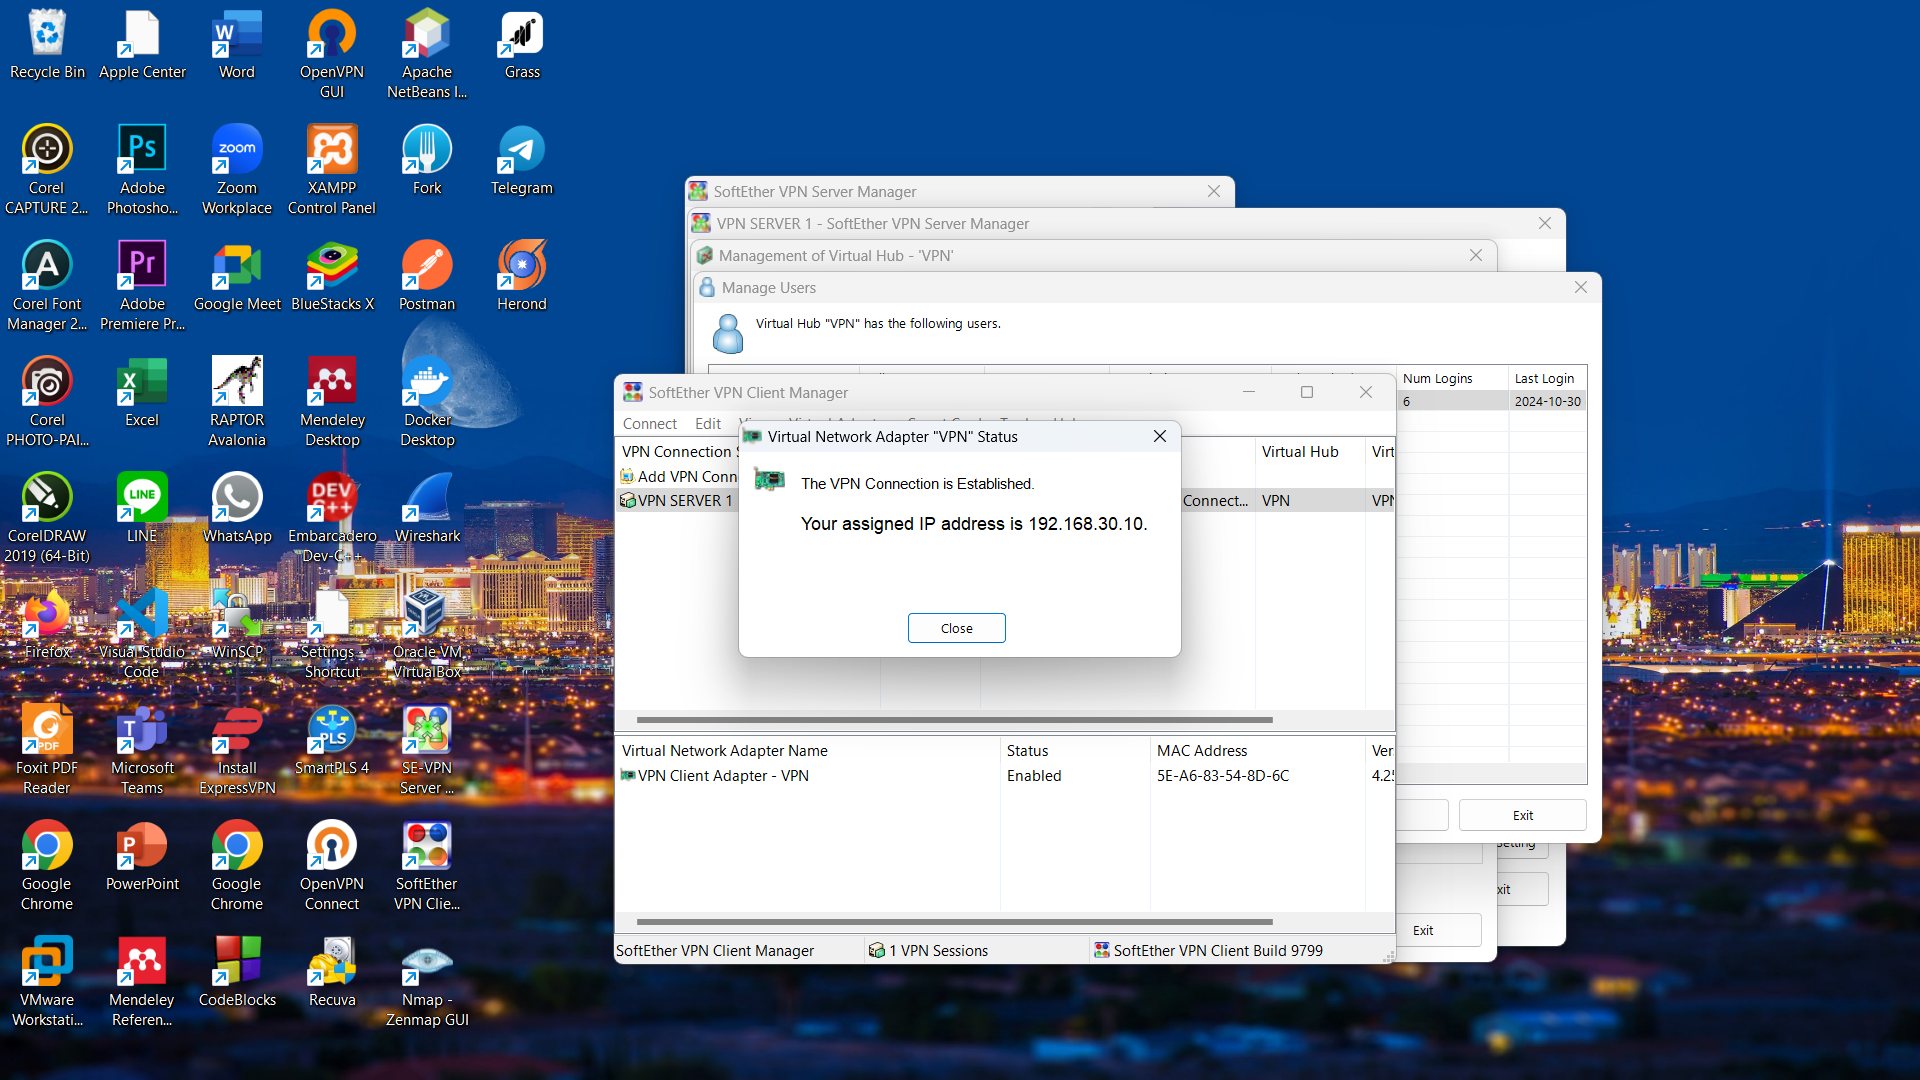
Task: Close the VPN Status dialog with Close button
Action: (x=956, y=628)
